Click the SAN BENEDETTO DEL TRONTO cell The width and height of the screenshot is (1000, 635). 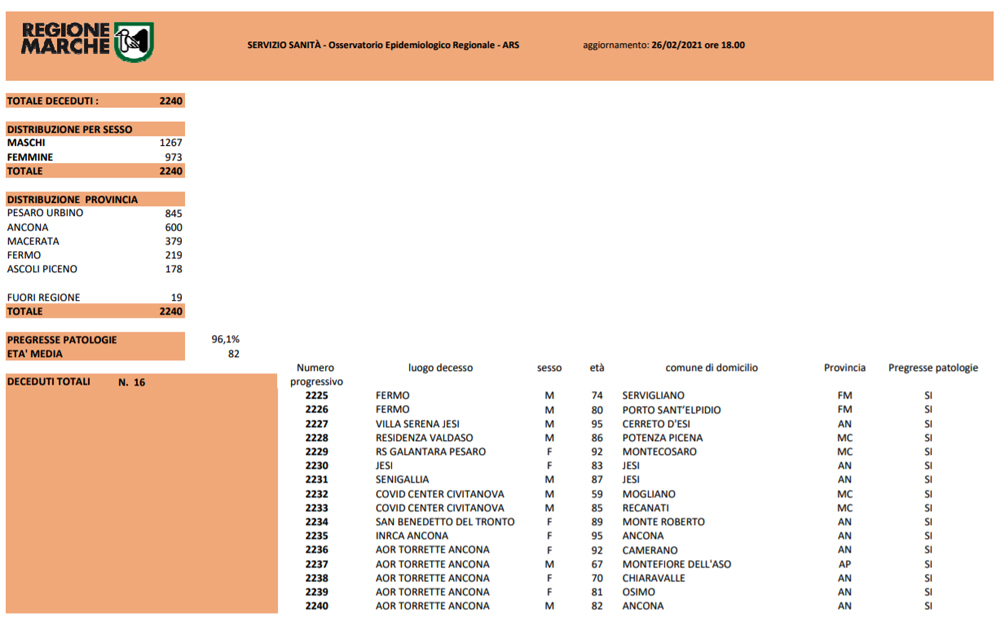click(445, 522)
